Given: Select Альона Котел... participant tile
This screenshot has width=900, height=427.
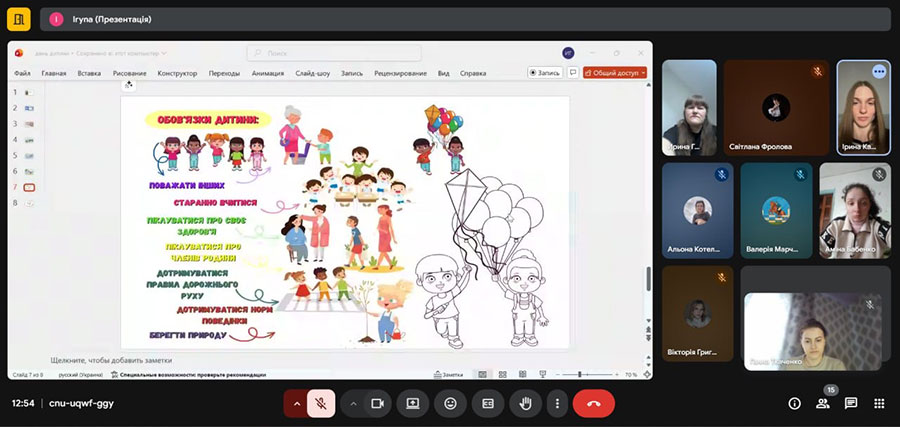Looking at the screenshot, I should click(697, 211).
